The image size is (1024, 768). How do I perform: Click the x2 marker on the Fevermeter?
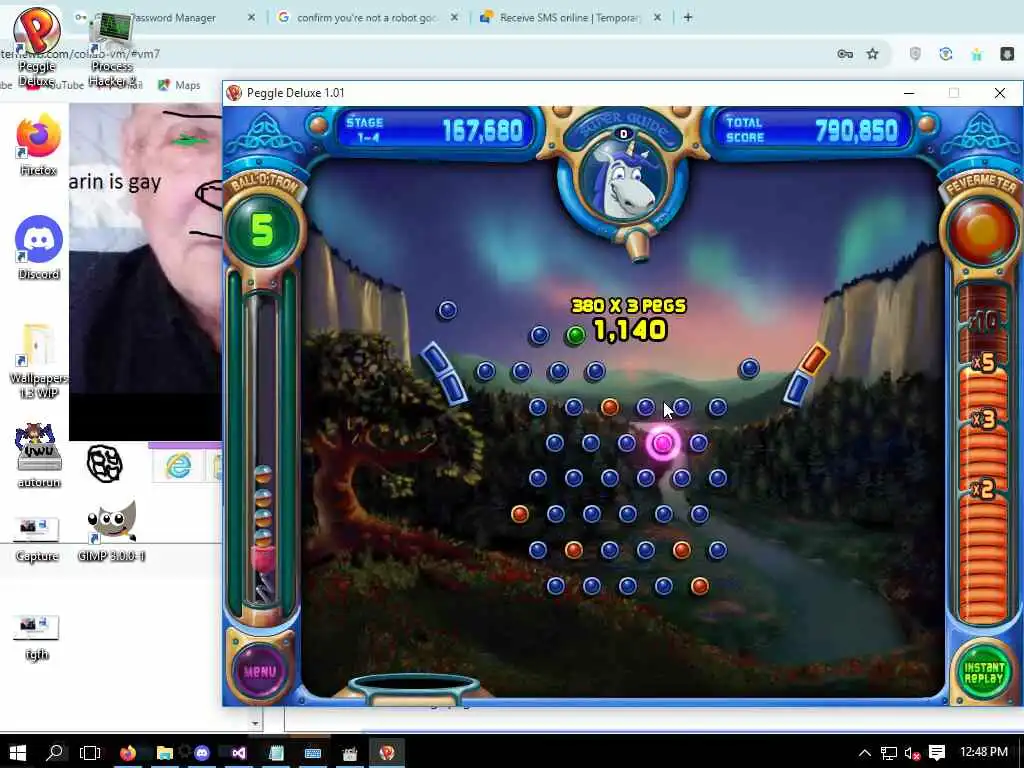(983, 488)
